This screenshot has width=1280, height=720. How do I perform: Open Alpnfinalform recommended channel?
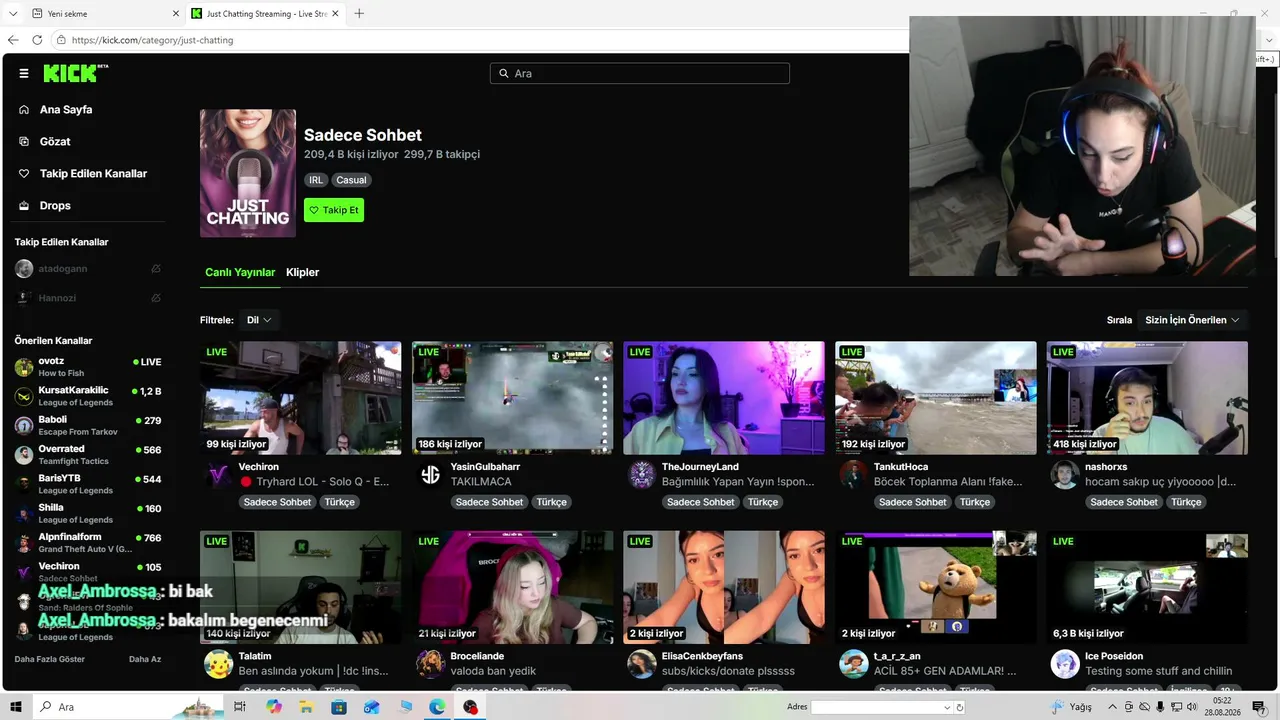[88, 542]
